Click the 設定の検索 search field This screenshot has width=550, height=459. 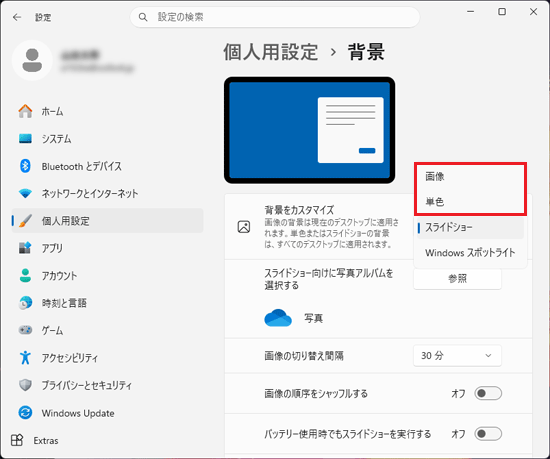click(275, 17)
